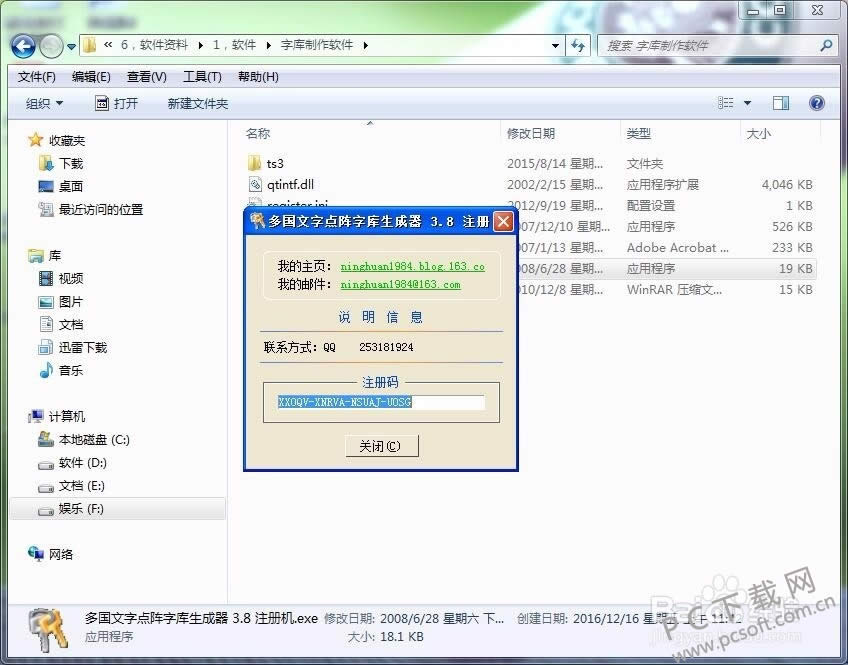Click the ninghuan1984@163.com email link
The width and height of the screenshot is (848, 665).
coord(400,285)
